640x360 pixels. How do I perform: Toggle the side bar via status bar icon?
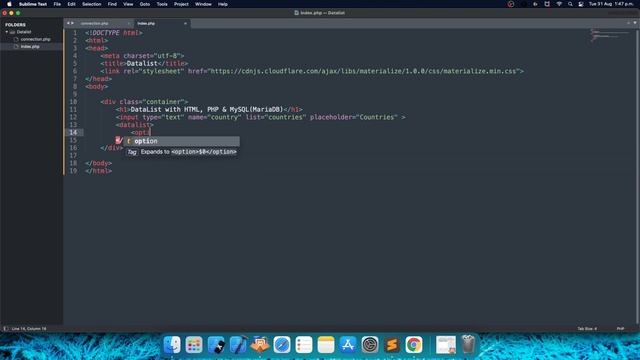click(5, 329)
